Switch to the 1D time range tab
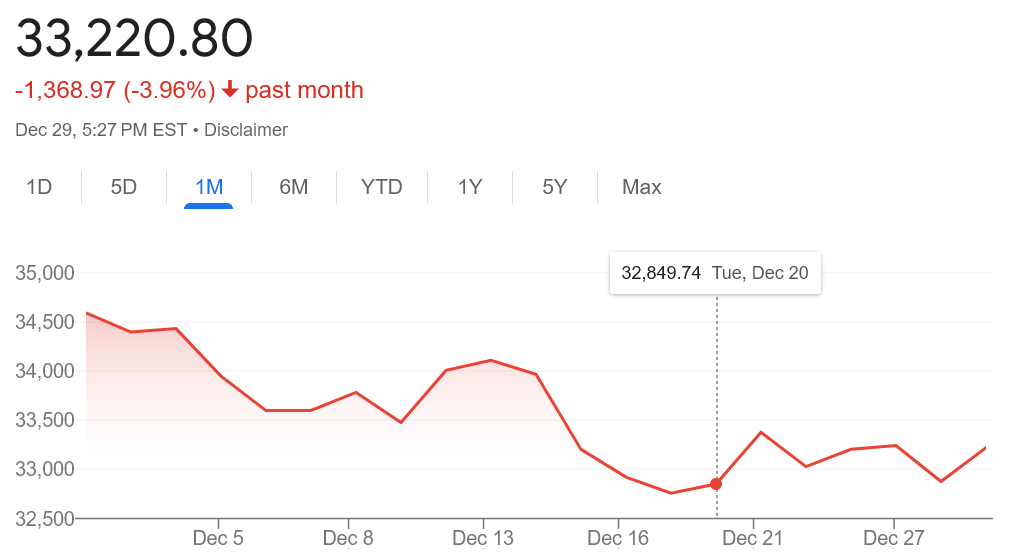 pyautogui.click(x=39, y=187)
